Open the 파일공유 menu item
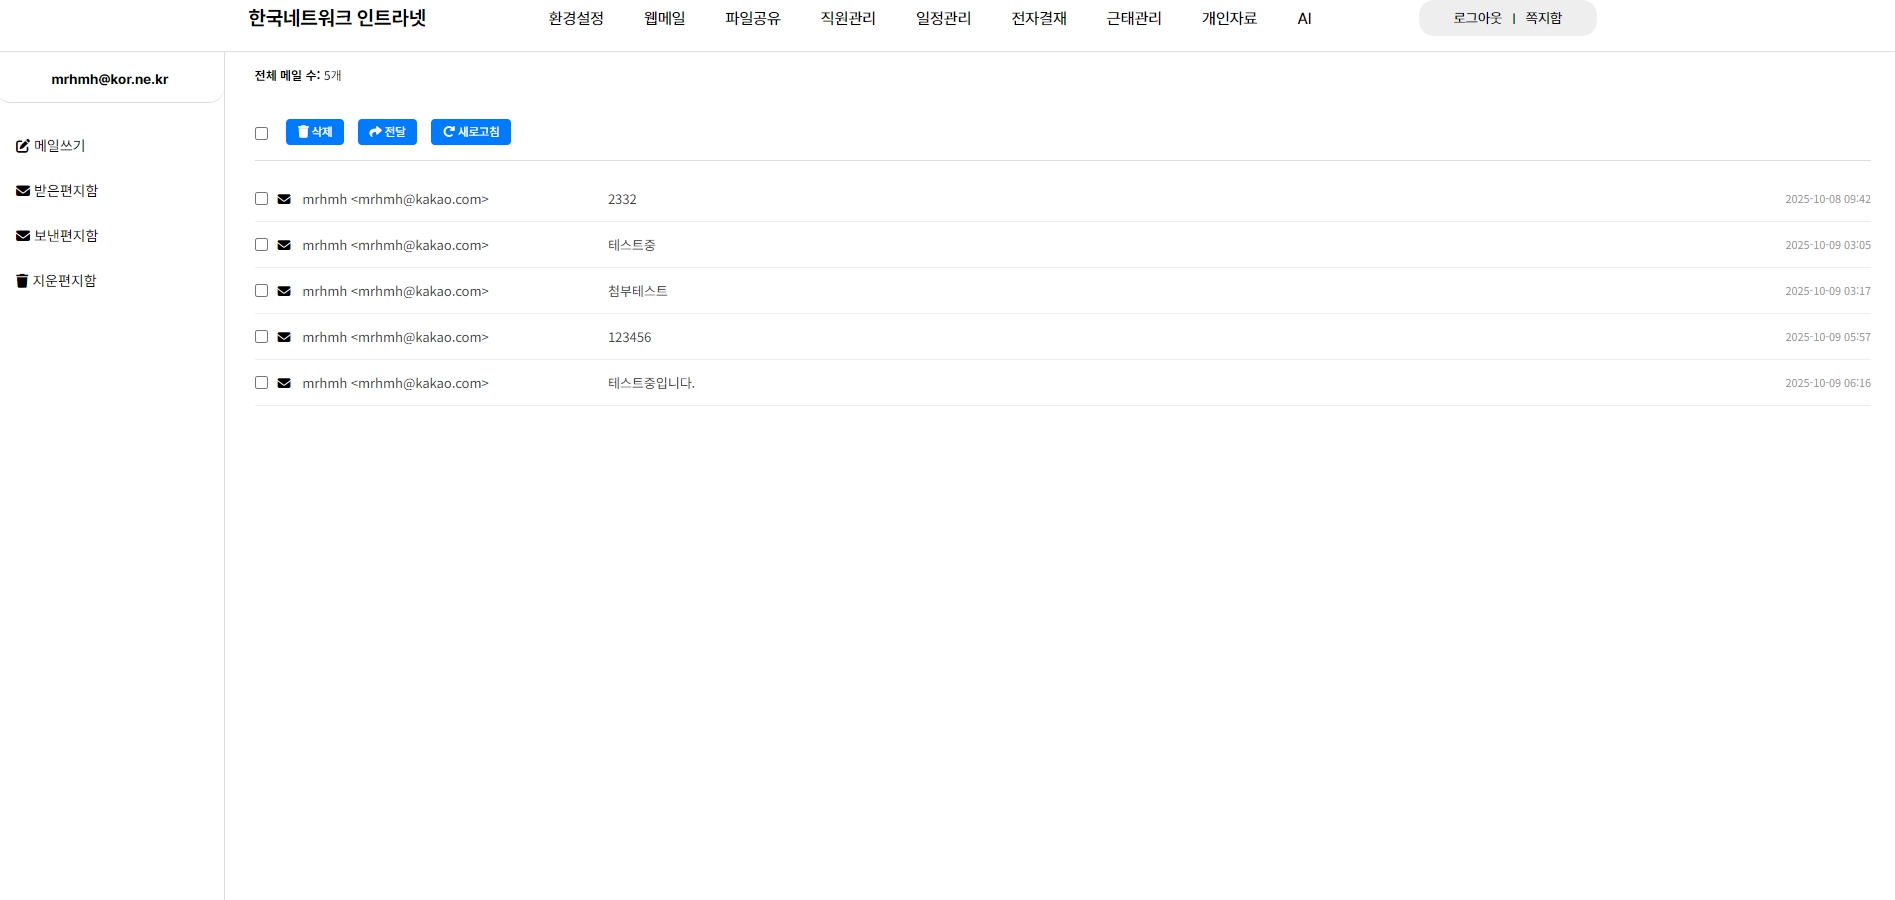Screen dimensions: 1895x900 coord(752,19)
